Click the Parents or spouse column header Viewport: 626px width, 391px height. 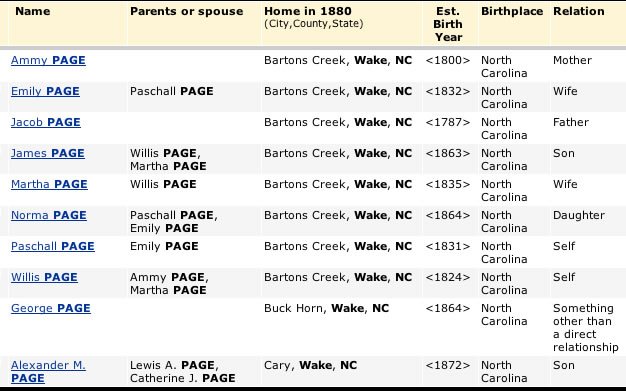[x=186, y=11]
